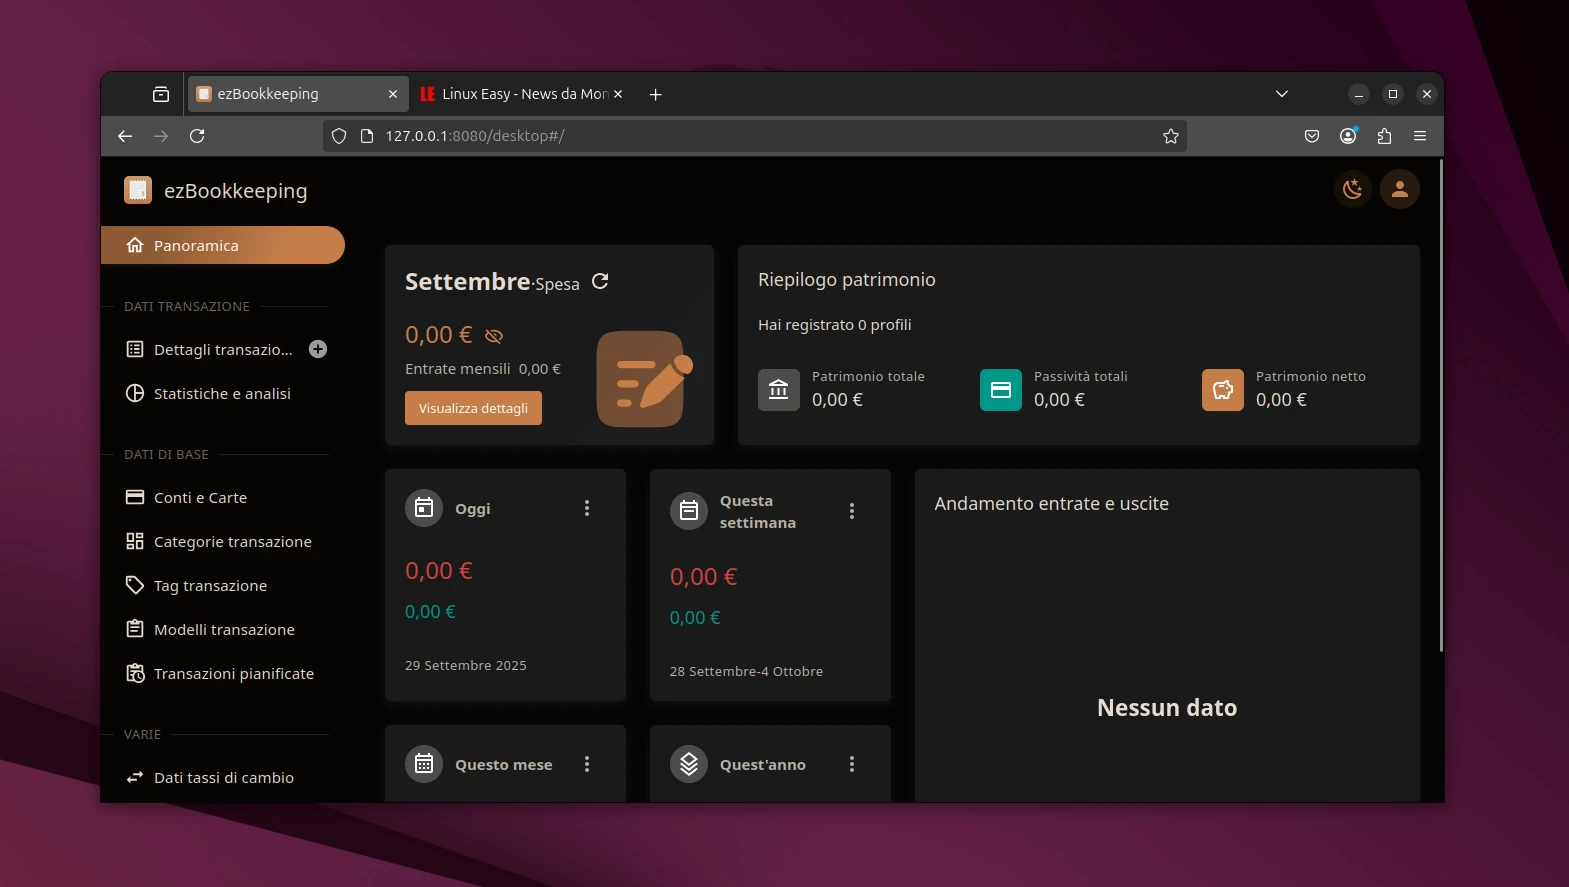Go back with browser back arrow

click(125, 136)
